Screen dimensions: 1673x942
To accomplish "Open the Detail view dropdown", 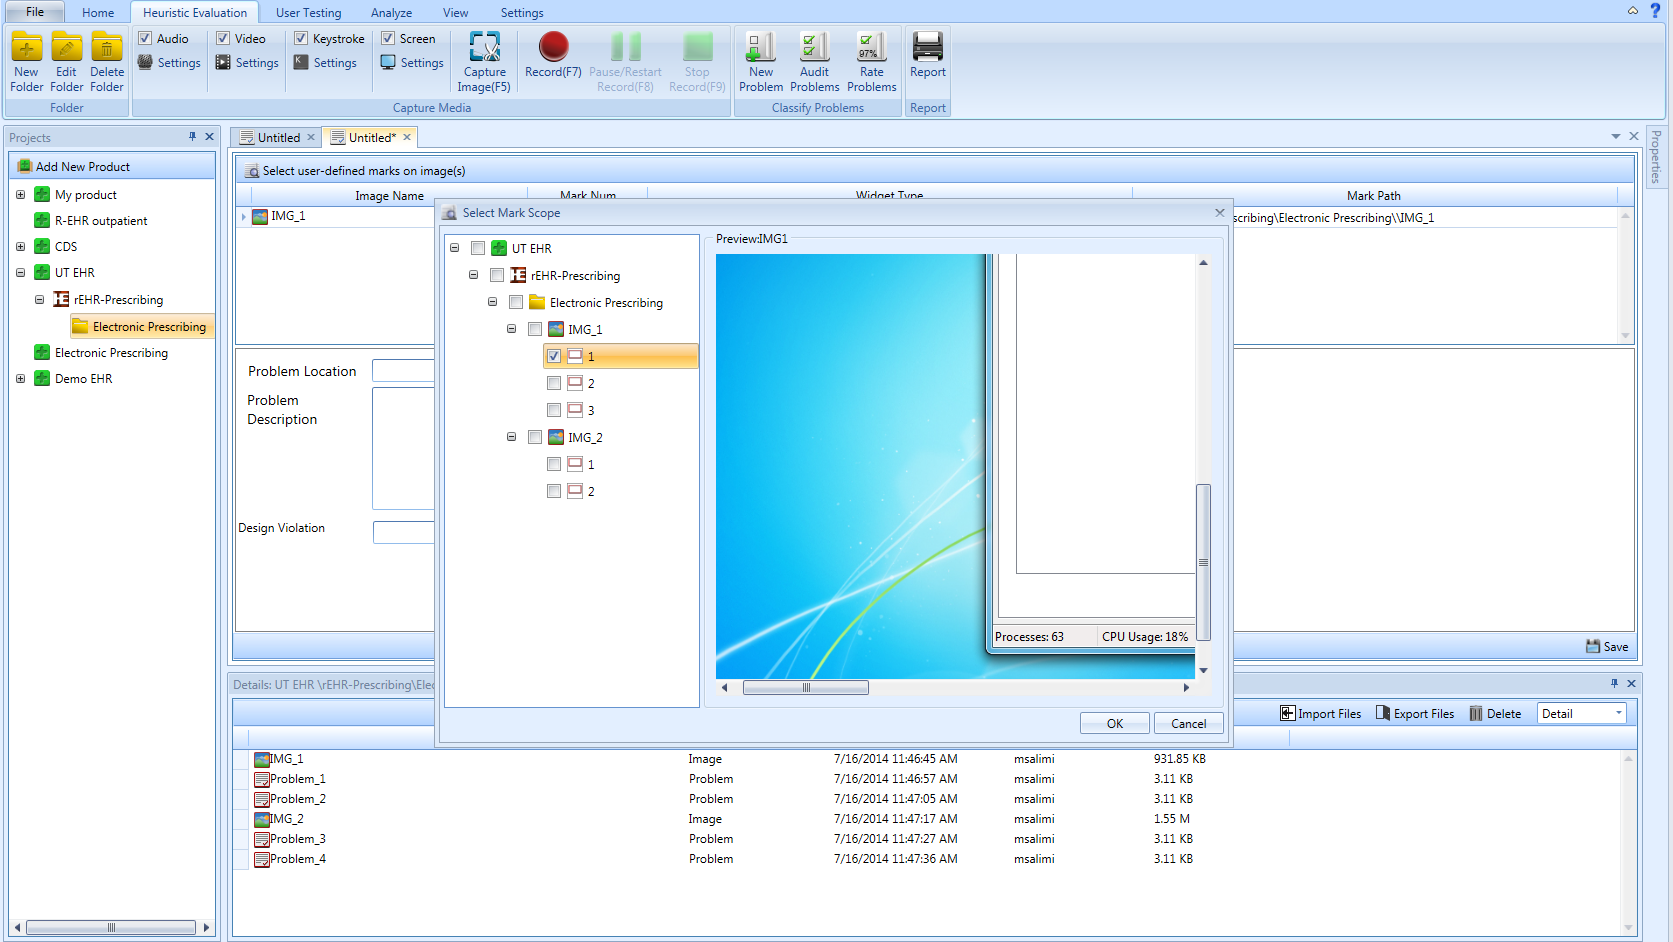I will point(1618,713).
